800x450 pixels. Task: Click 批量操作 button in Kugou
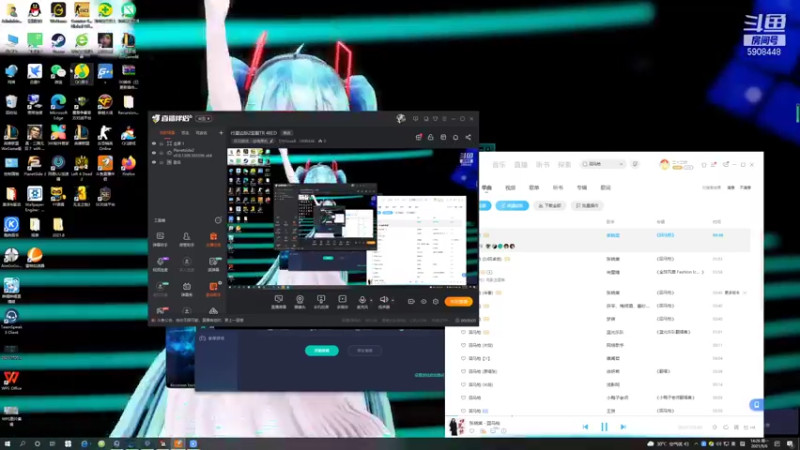pyautogui.click(x=587, y=206)
